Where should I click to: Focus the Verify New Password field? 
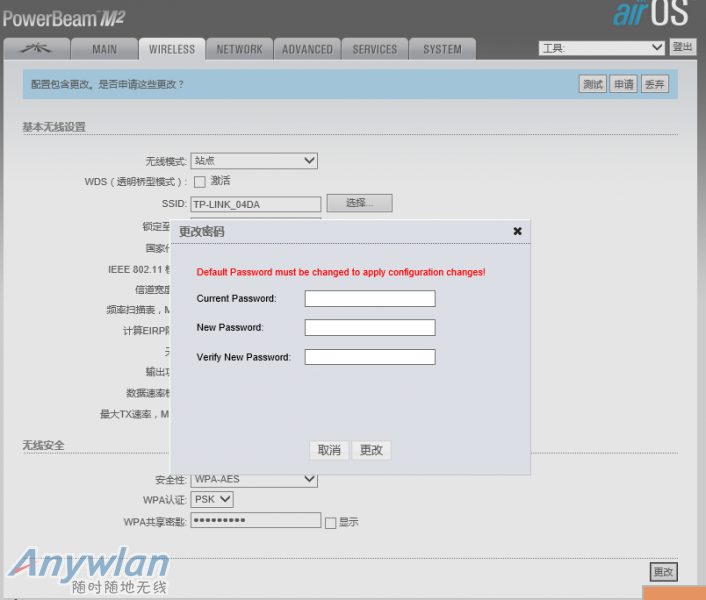[x=370, y=357]
